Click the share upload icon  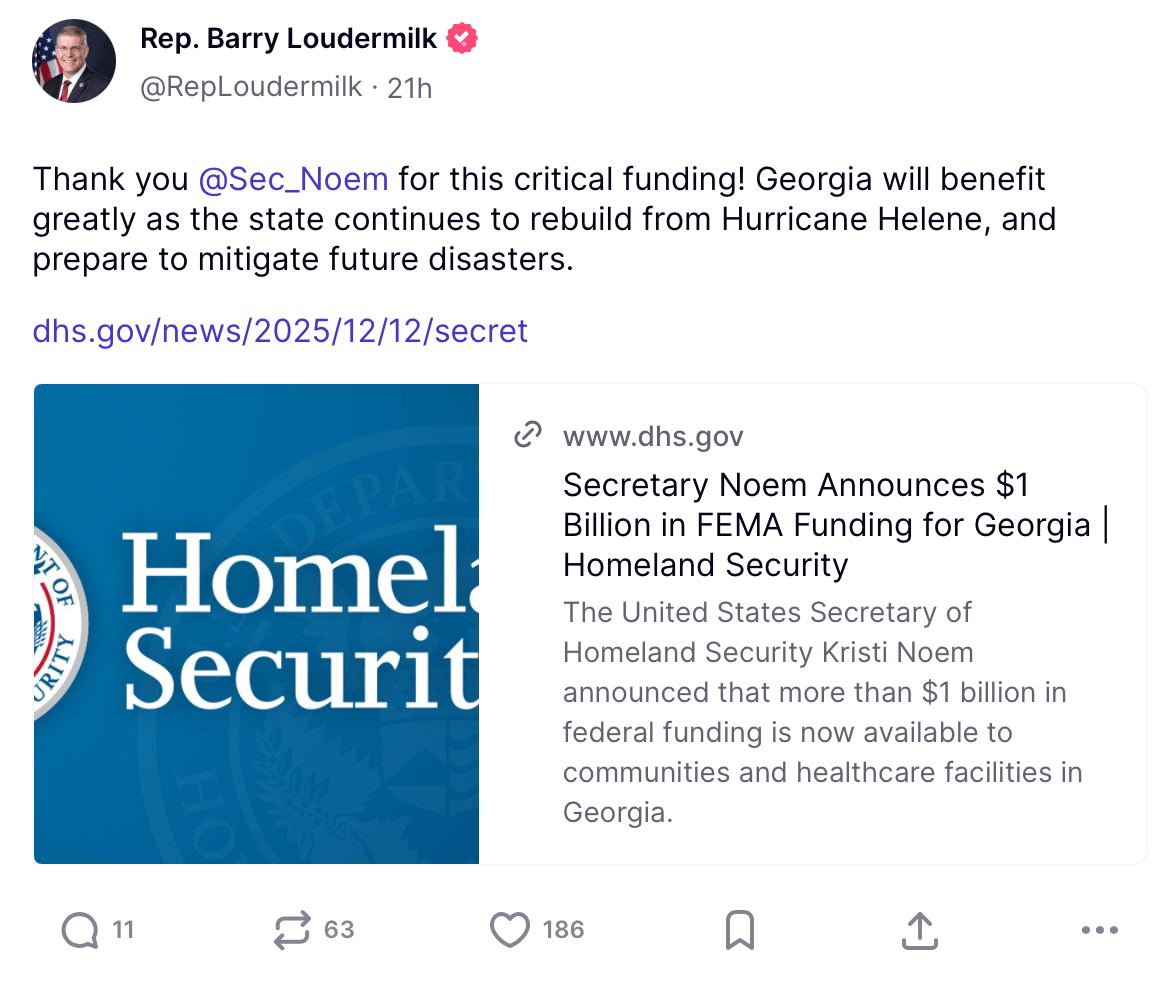point(919,931)
